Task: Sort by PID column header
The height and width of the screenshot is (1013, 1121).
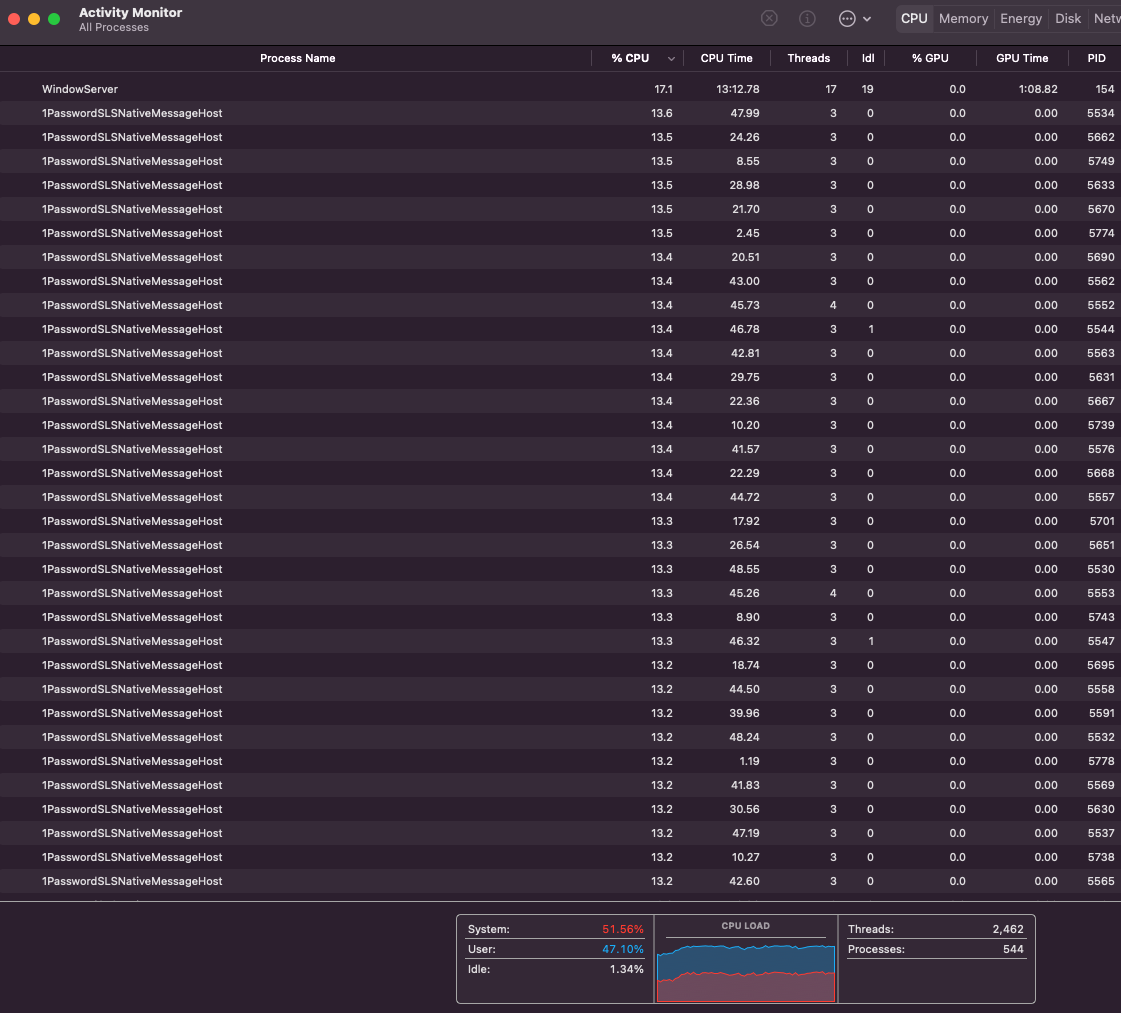Action: tap(1096, 58)
